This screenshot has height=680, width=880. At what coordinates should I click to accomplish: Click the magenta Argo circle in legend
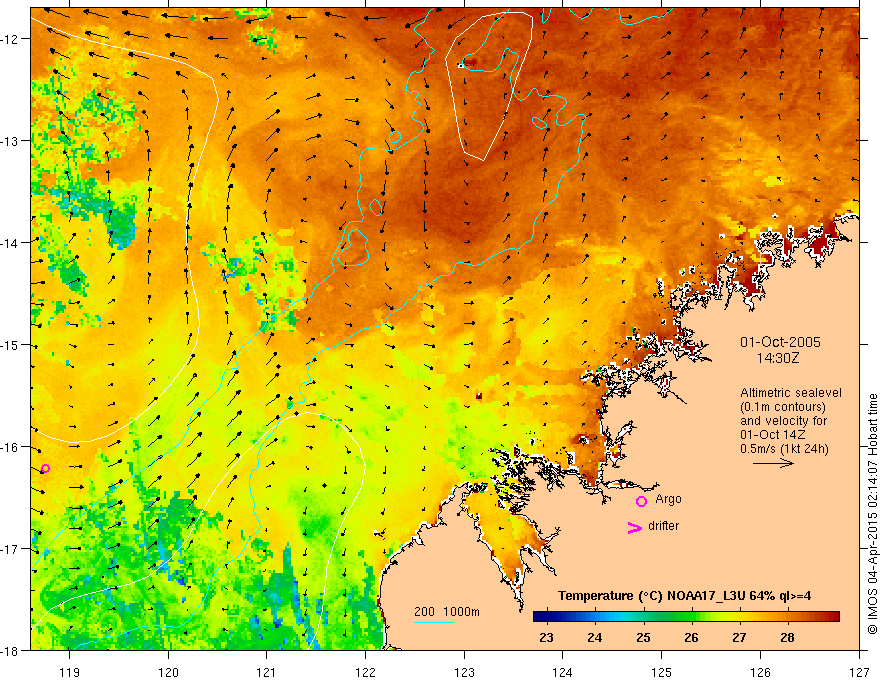pos(641,501)
